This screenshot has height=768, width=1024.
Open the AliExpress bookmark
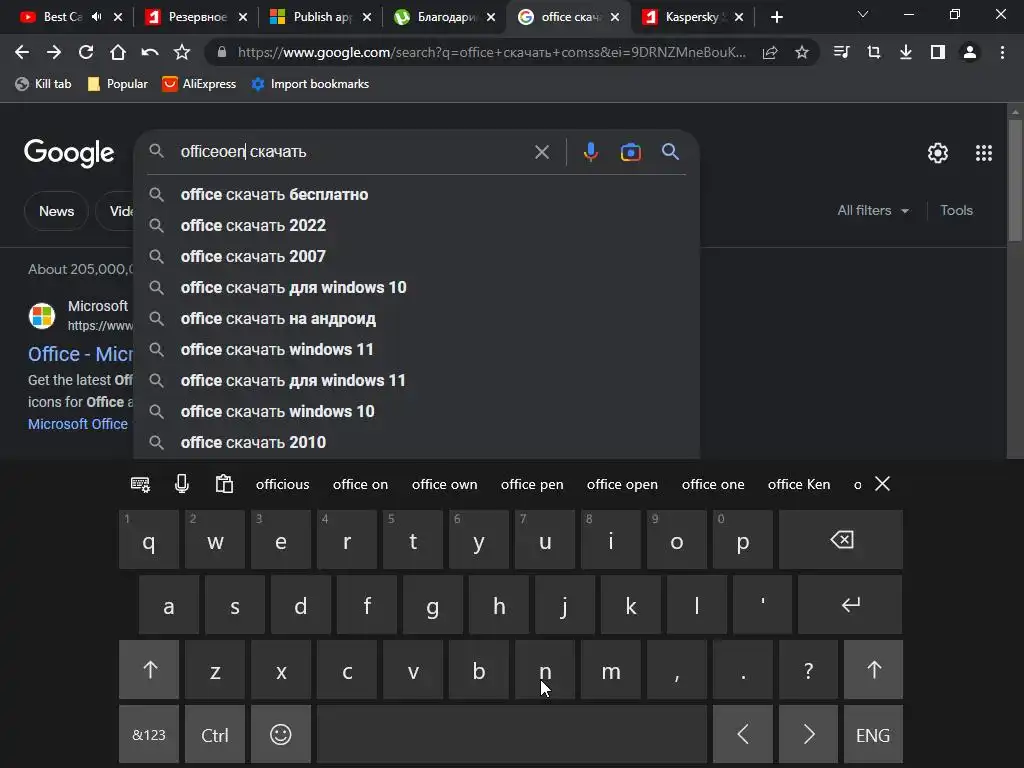point(199,84)
